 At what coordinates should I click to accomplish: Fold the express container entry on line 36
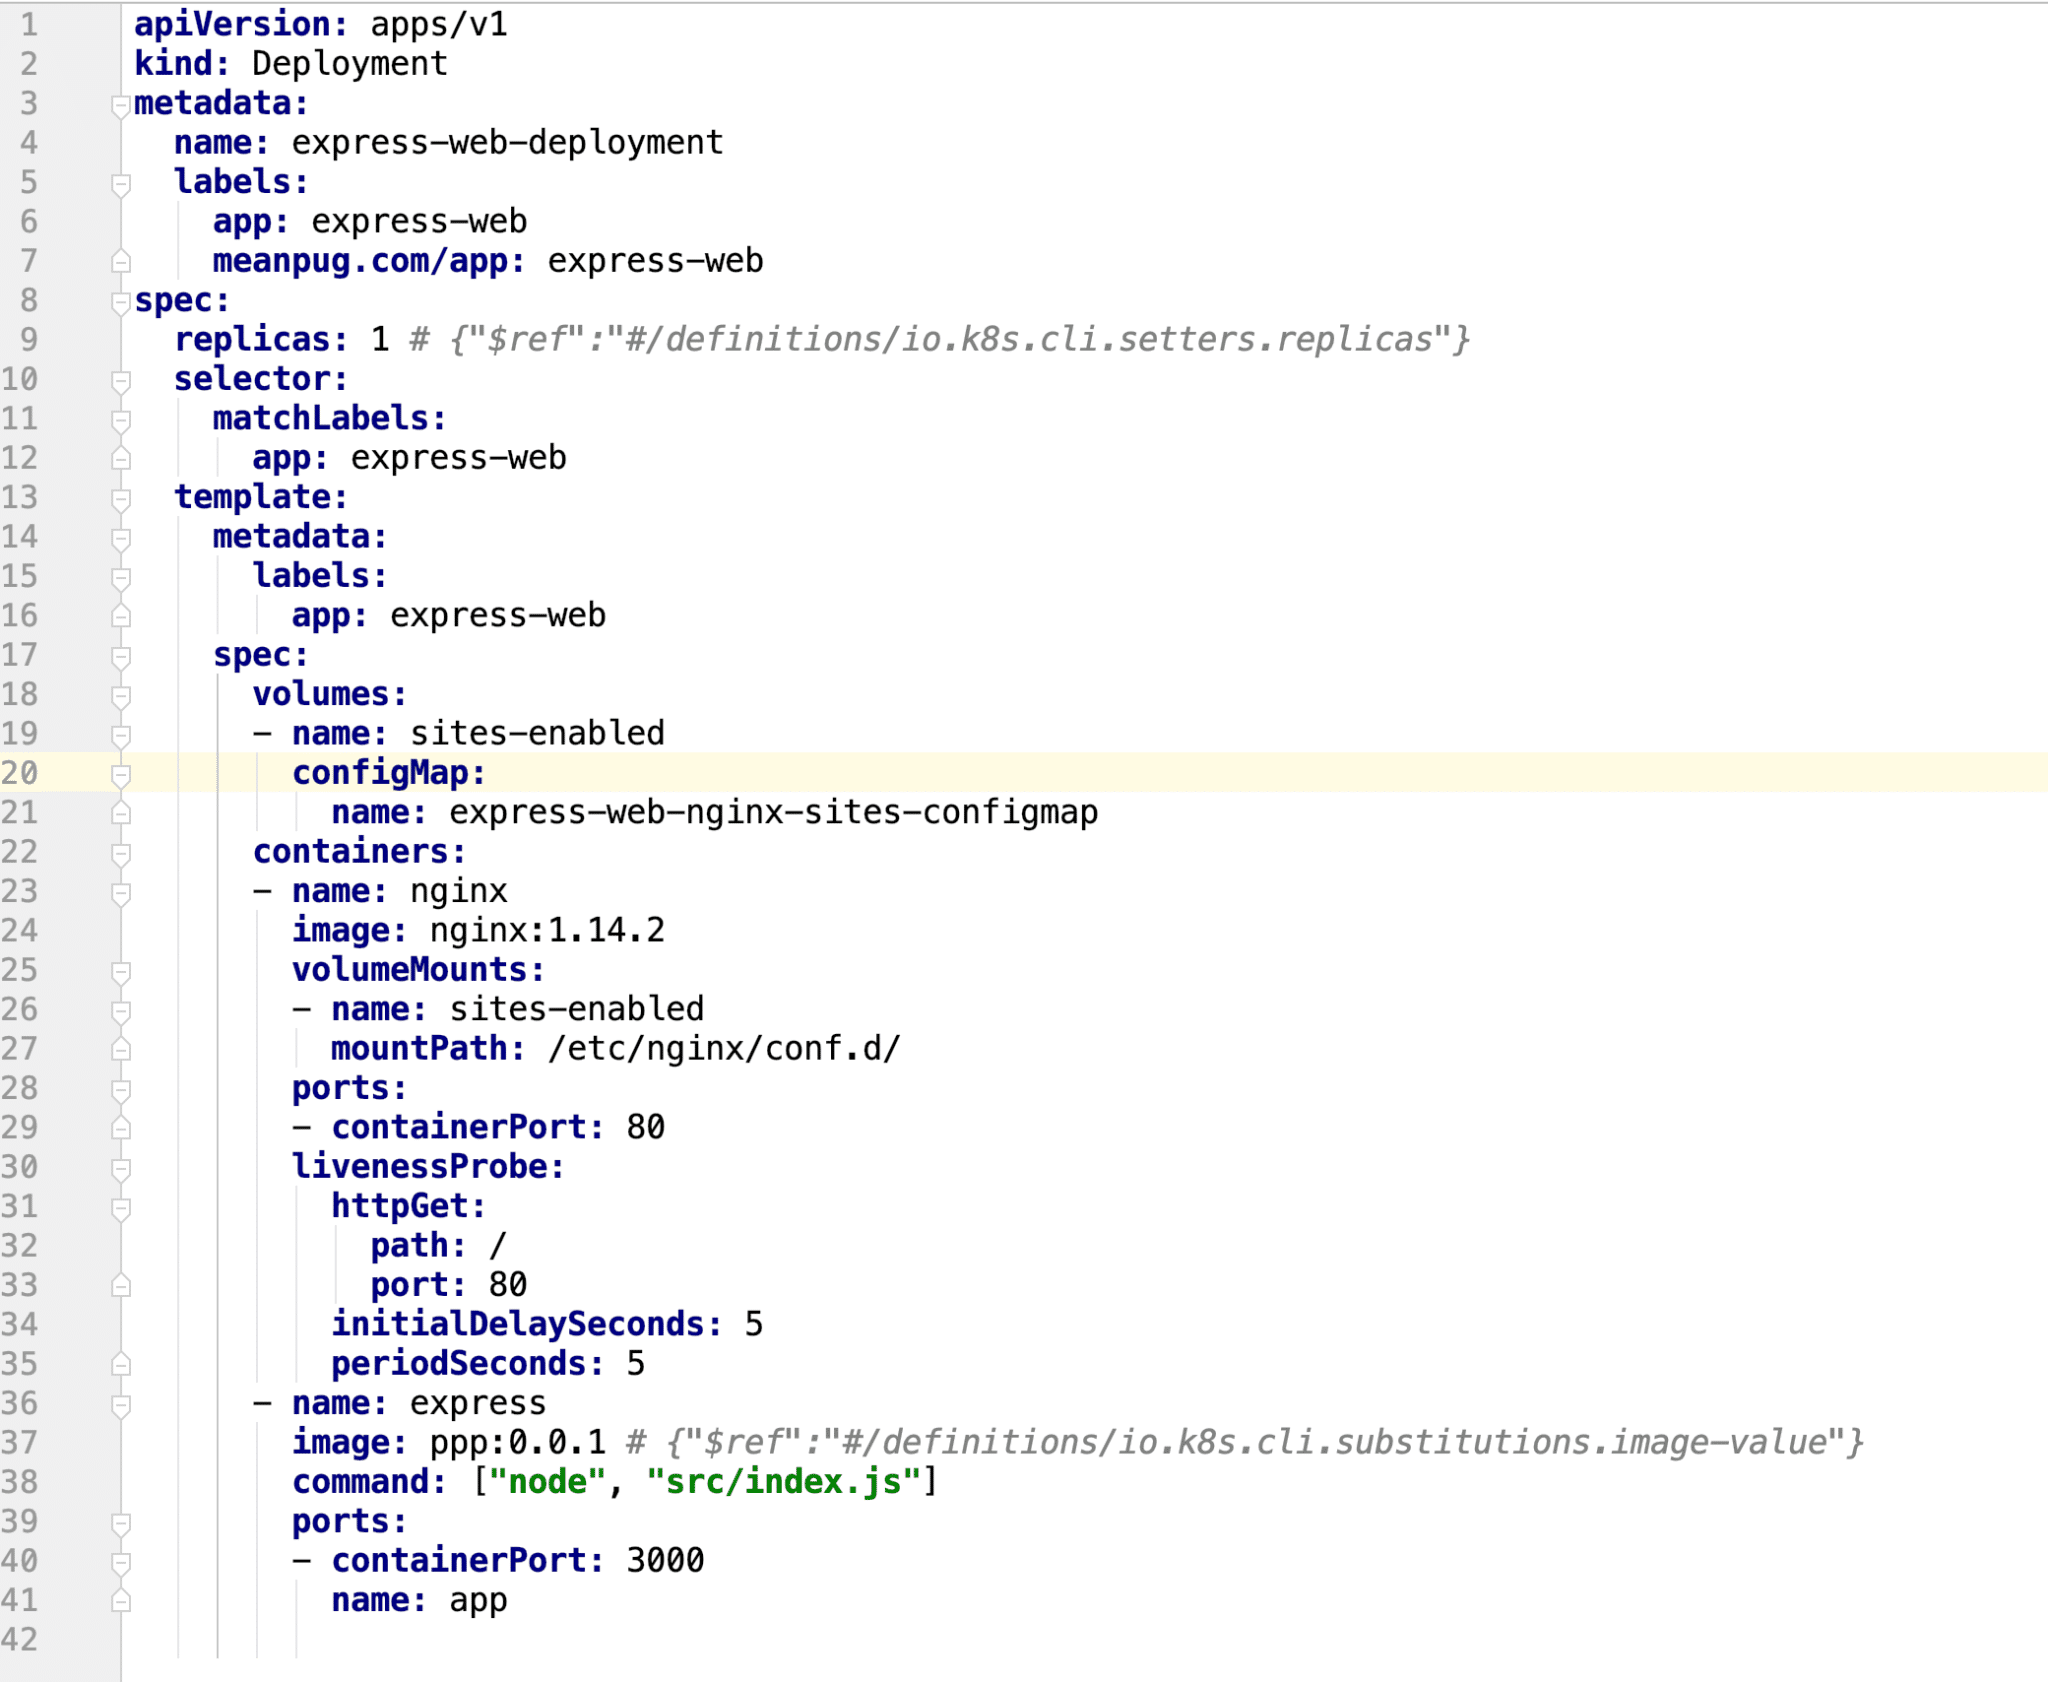120,1404
